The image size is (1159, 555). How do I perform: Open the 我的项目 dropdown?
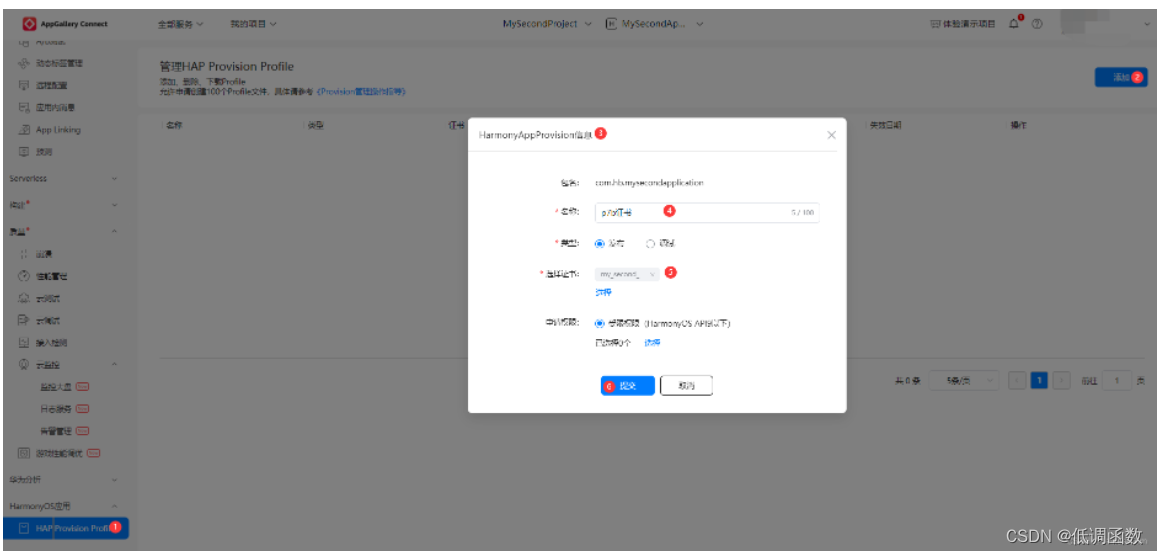[x=253, y=24]
